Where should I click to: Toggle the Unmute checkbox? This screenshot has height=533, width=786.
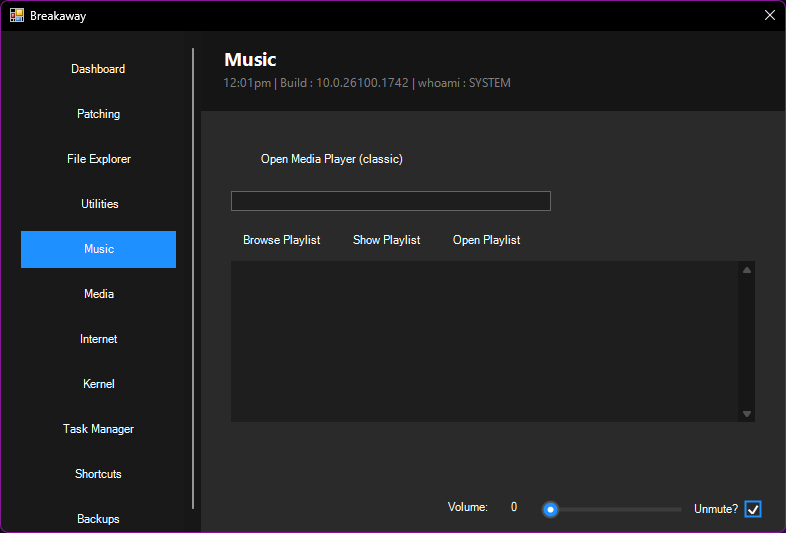[753, 509]
